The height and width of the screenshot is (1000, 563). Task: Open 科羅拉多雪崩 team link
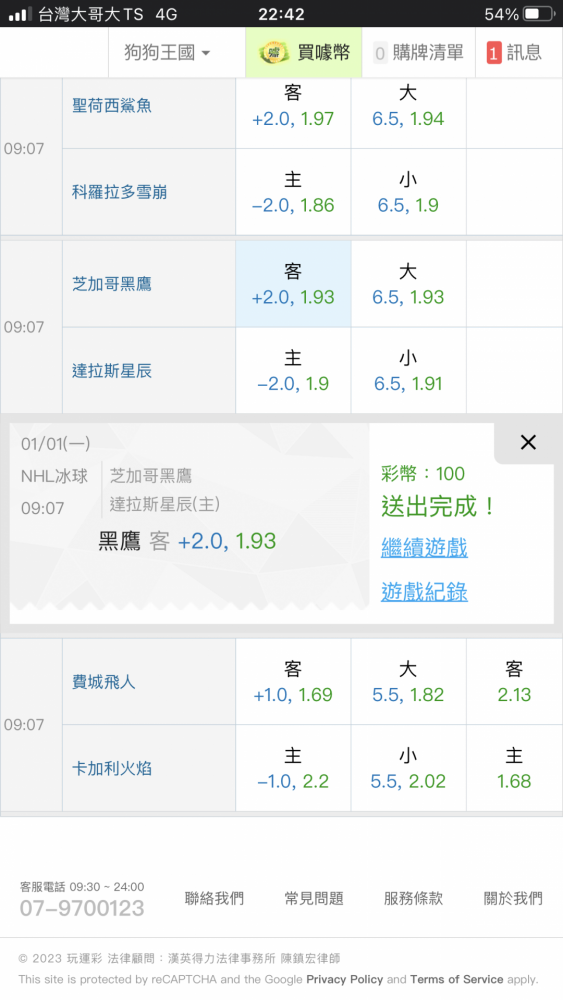[119, 192]
